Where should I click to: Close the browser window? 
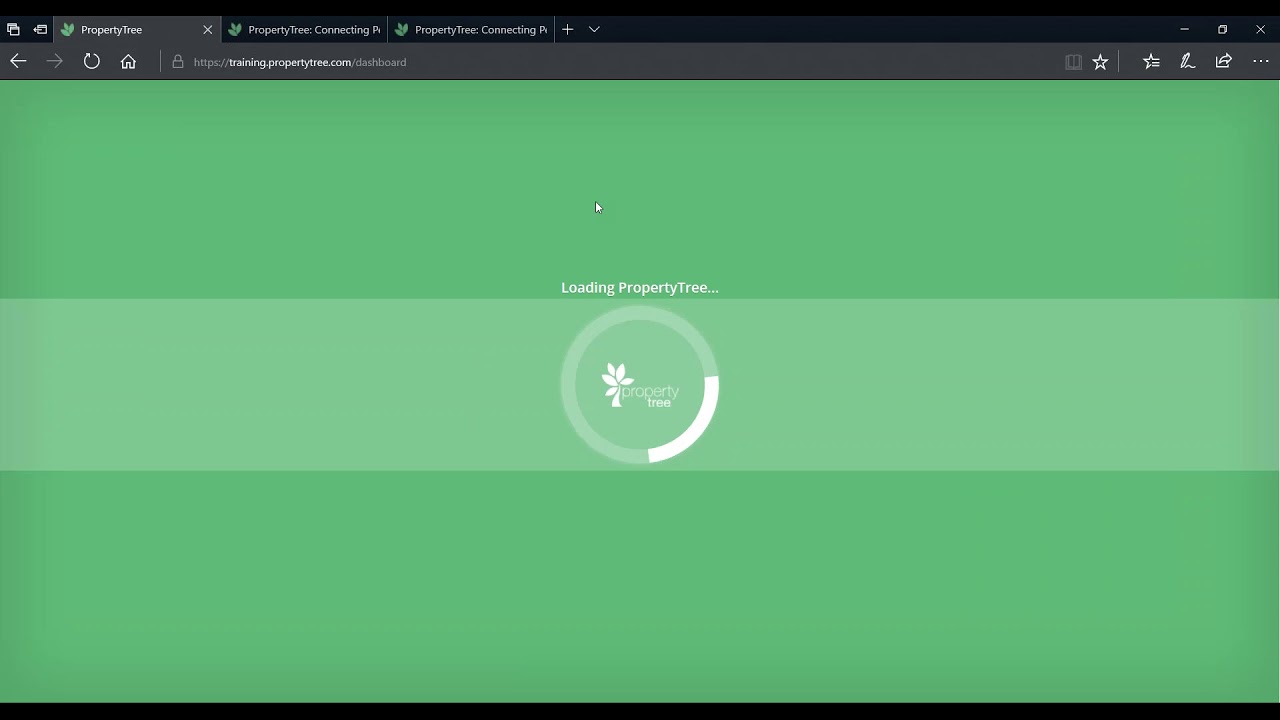[x=1260, y=29]
